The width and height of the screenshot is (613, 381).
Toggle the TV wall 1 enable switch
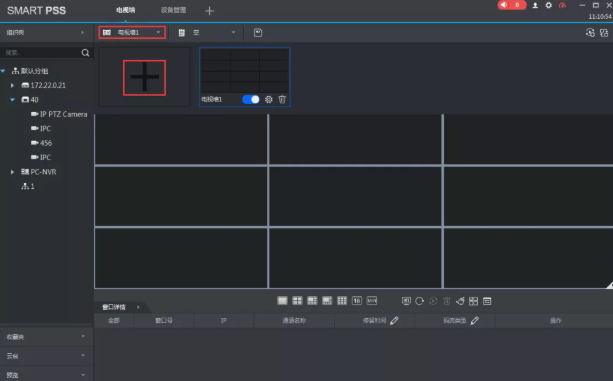(251, 99)
